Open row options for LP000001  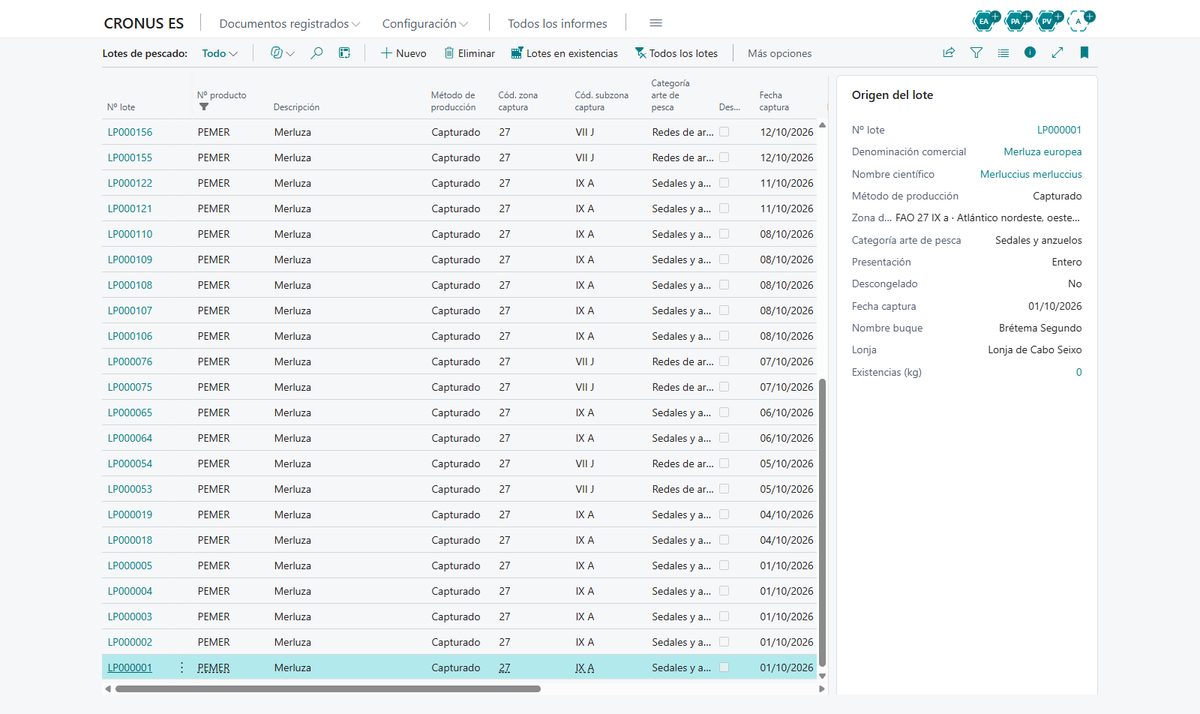pos(181,668)
